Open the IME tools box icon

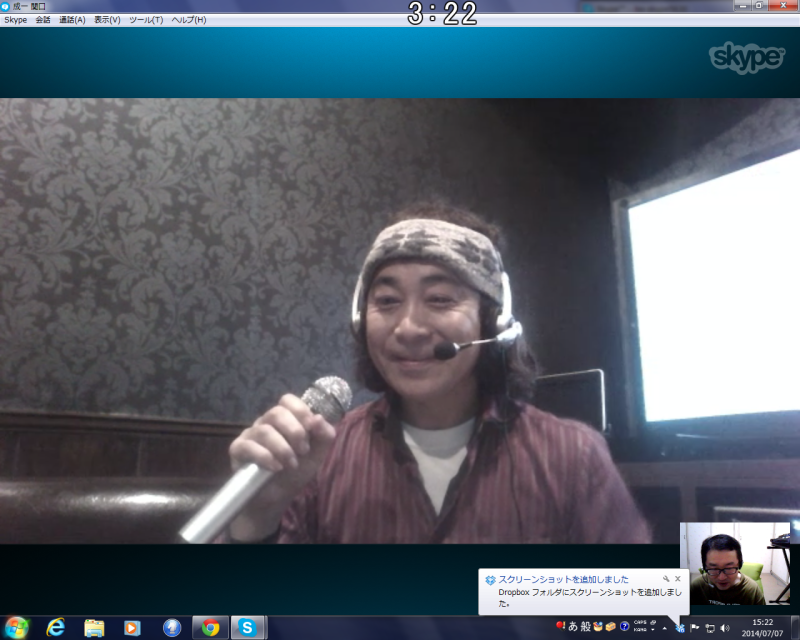pos(598,626)
